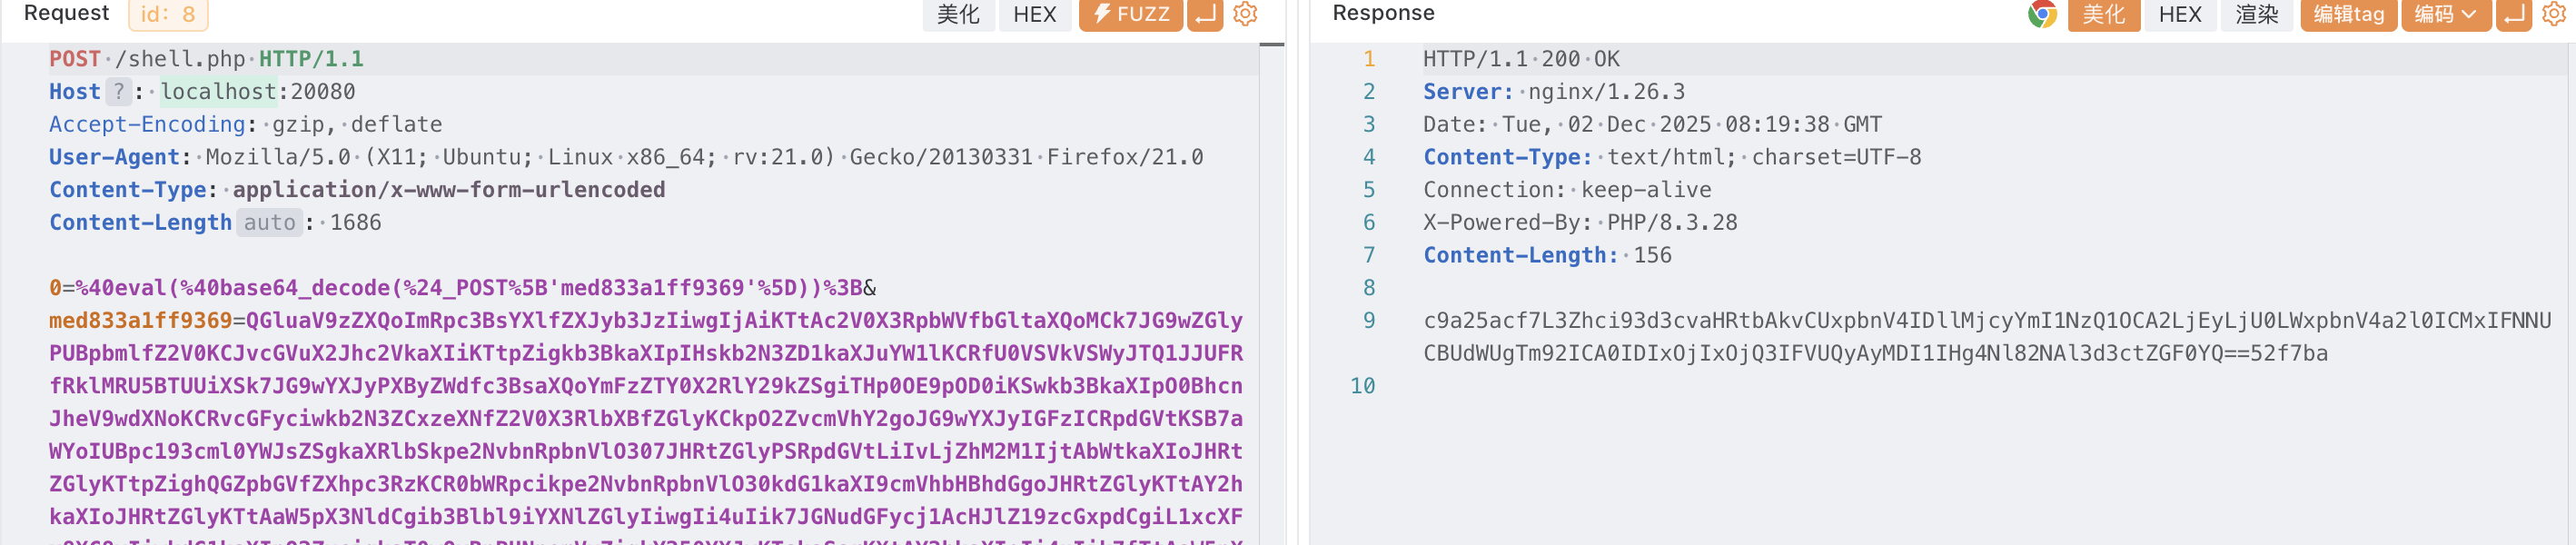Click the FUZZ lightning button
2576x545 pixels.
coord(1131,14)
